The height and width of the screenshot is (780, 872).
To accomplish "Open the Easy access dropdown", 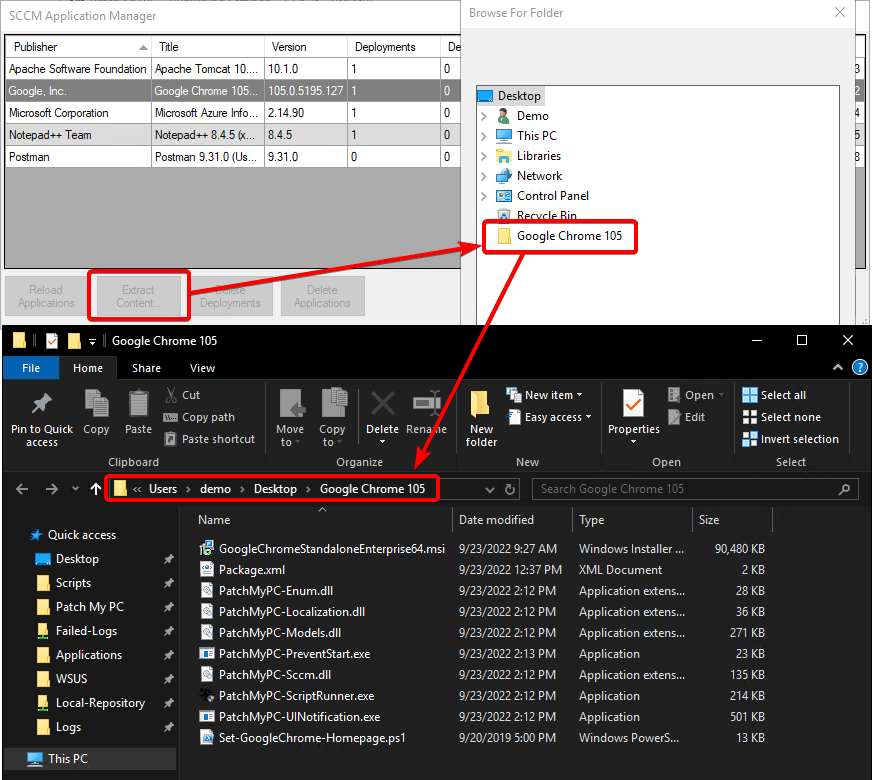I will tap(549, 417).
